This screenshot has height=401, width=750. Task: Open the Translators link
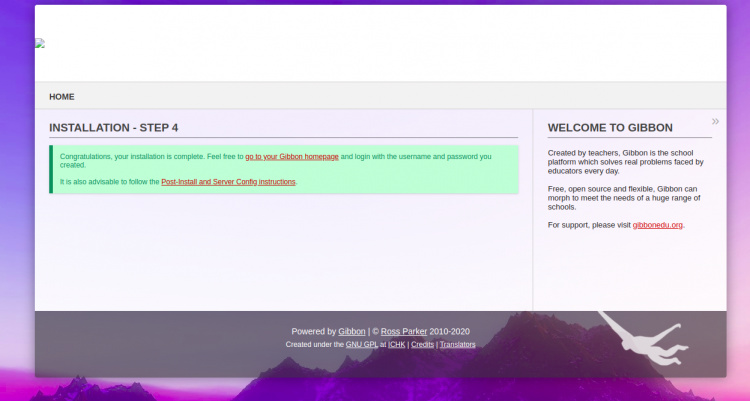458,344
